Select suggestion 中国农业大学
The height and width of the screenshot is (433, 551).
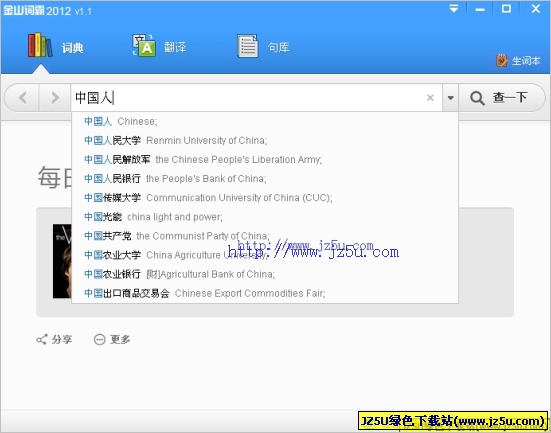pos(265,255)
